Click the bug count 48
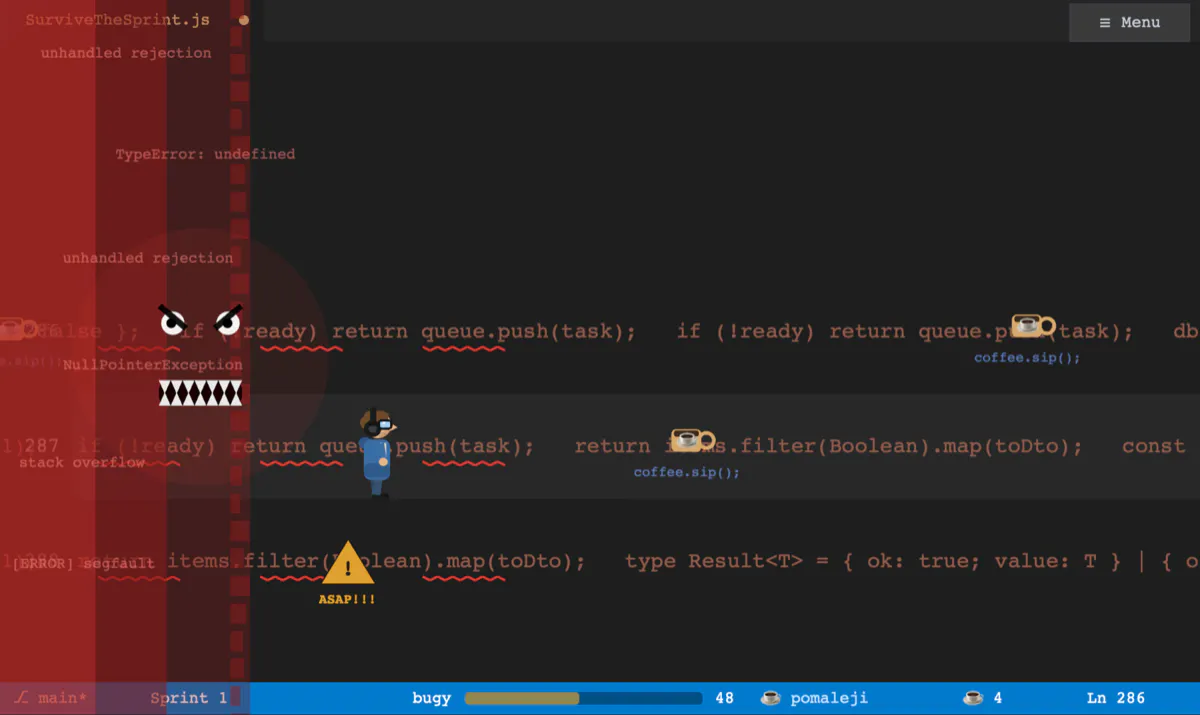This screenshot has height=715, width=1200. [725, 698]
